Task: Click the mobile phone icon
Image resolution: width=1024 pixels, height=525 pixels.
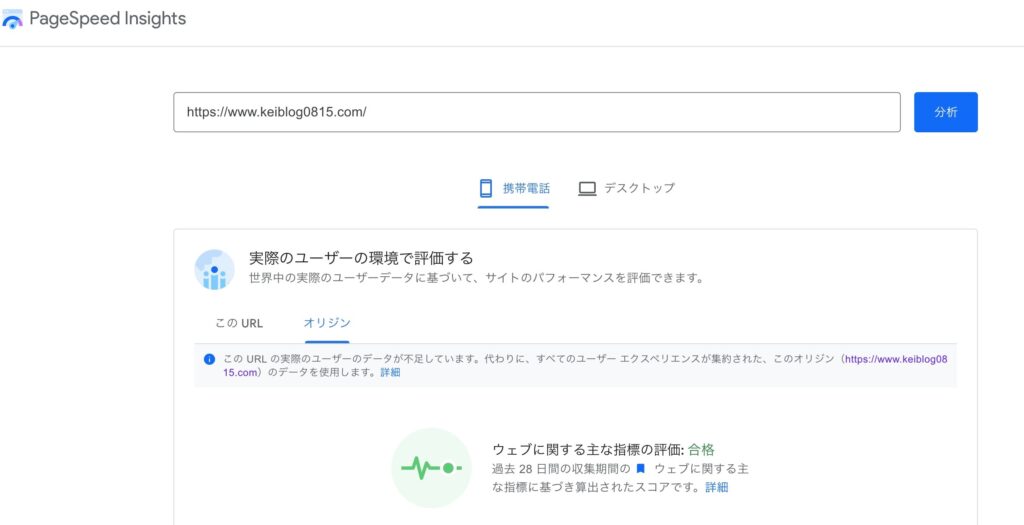Action: point(485,189)
